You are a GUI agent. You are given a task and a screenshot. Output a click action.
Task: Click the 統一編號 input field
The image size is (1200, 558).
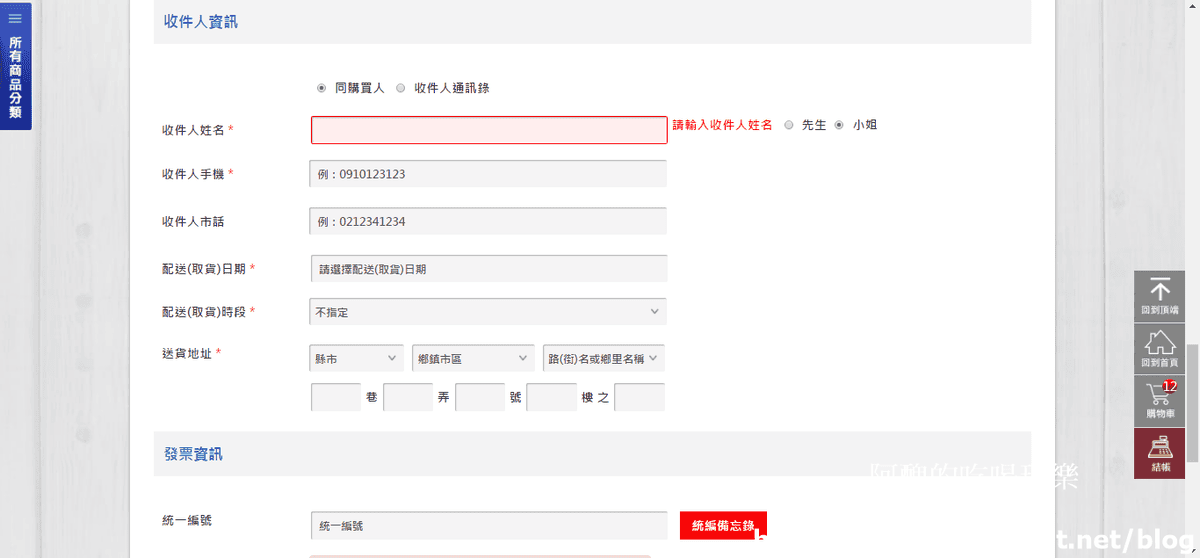tap(489, 525)
